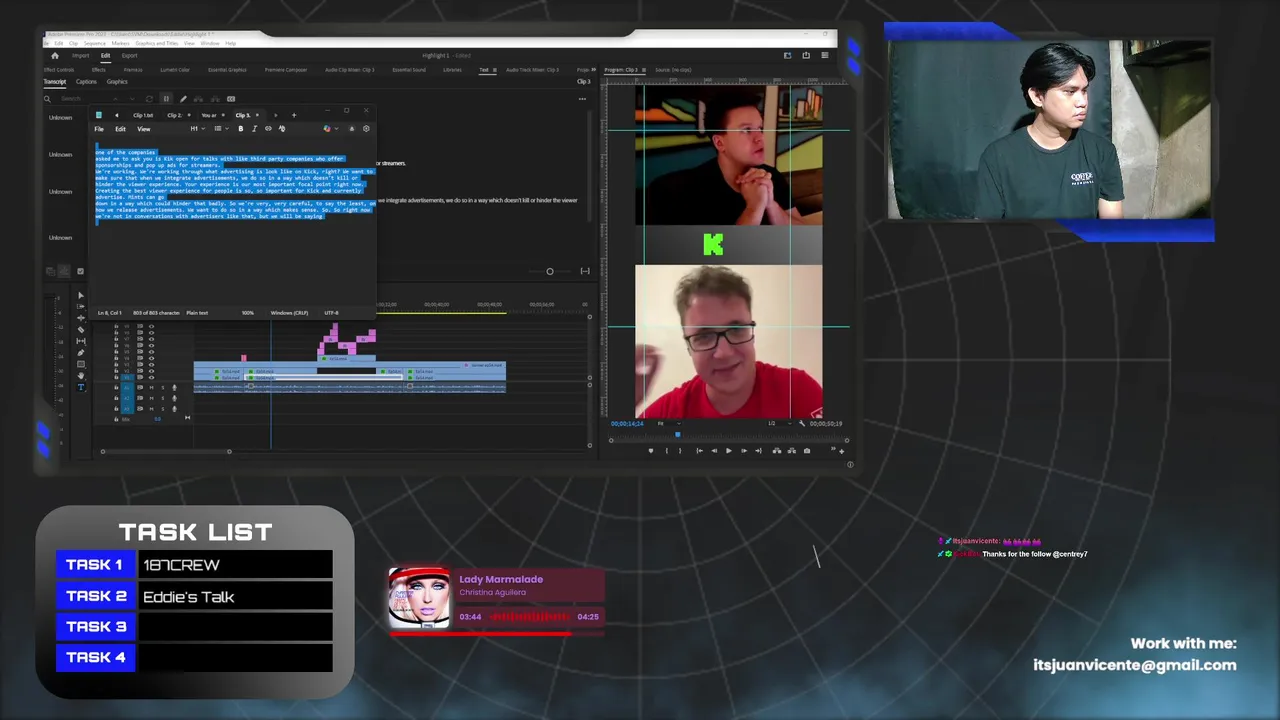1280x720 pixels.
Task: Switch to the Captions tab
Action: (x=86, y=82)
